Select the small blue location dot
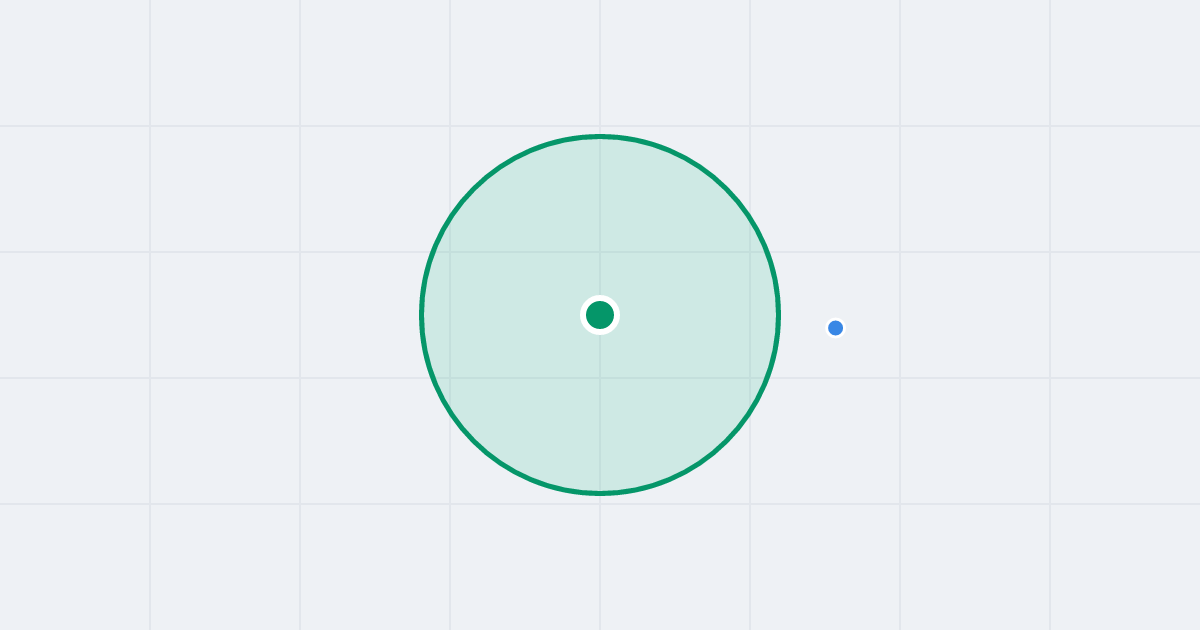1200x630 pixels. (x=836, y=328)
